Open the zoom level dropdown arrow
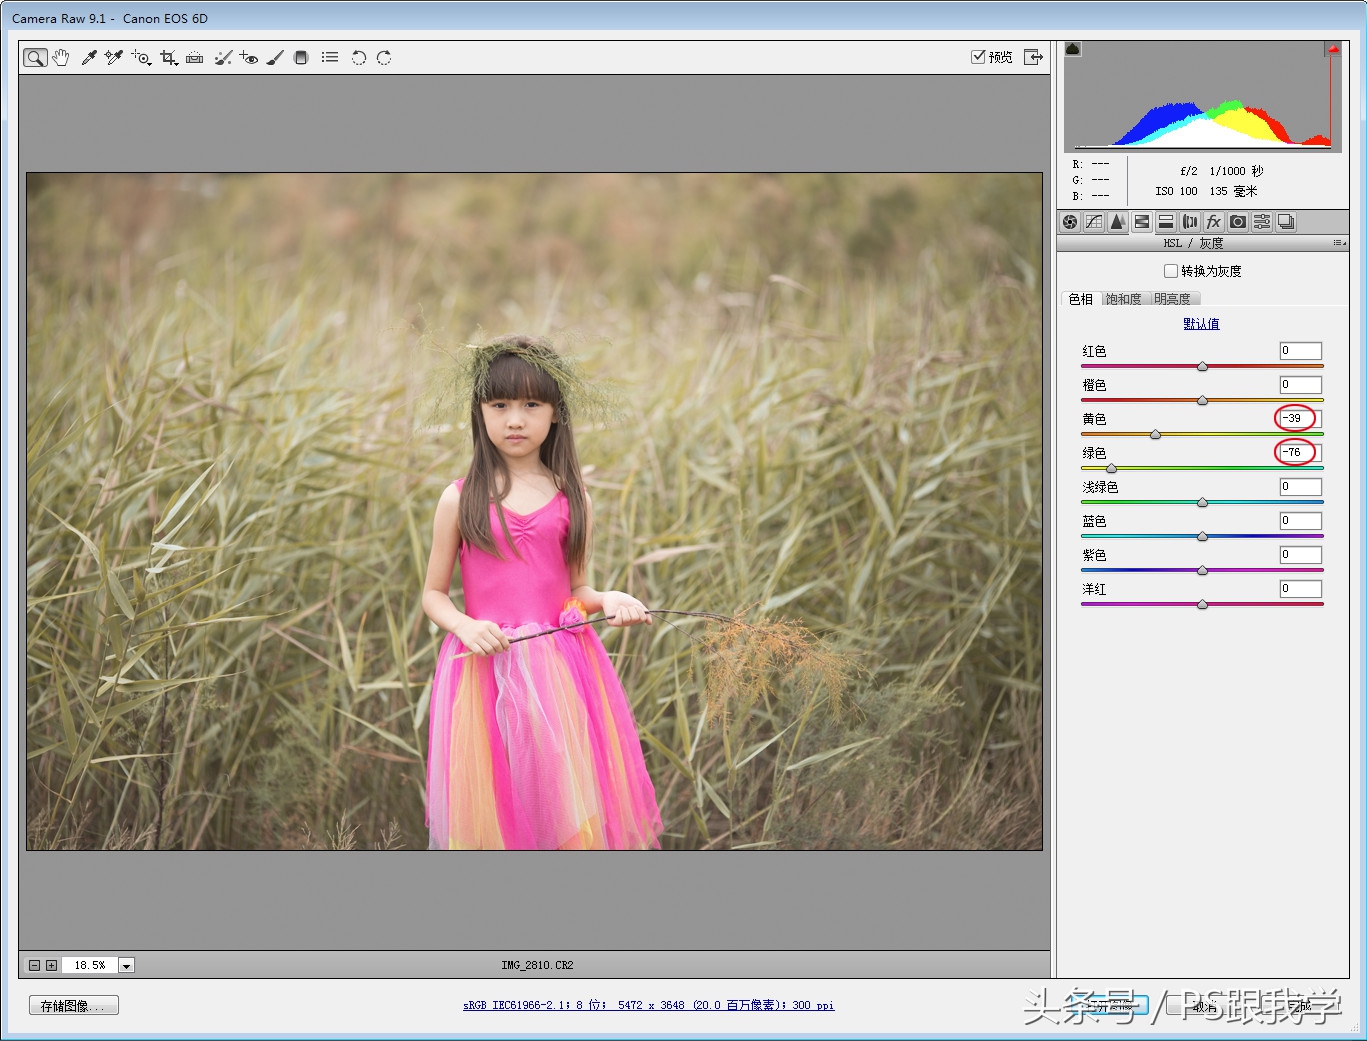The image size is (1367, 1041). [127, 965]
